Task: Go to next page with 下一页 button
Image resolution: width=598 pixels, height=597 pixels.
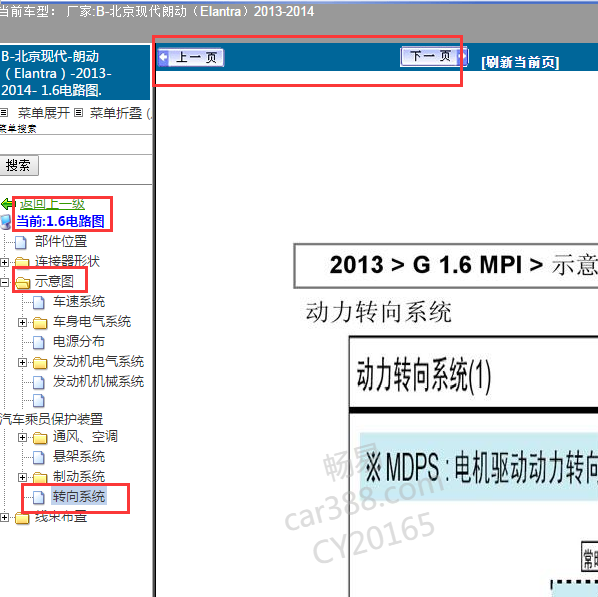Action: point(434,56)
